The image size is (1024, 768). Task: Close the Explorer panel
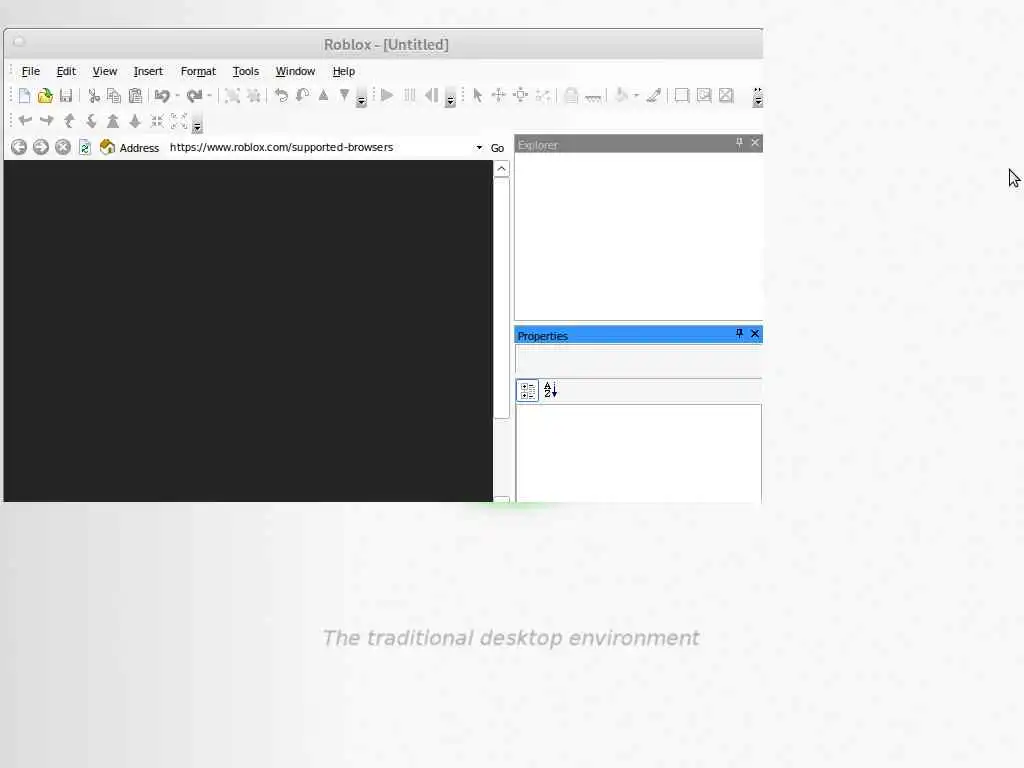tap(755, 142)
